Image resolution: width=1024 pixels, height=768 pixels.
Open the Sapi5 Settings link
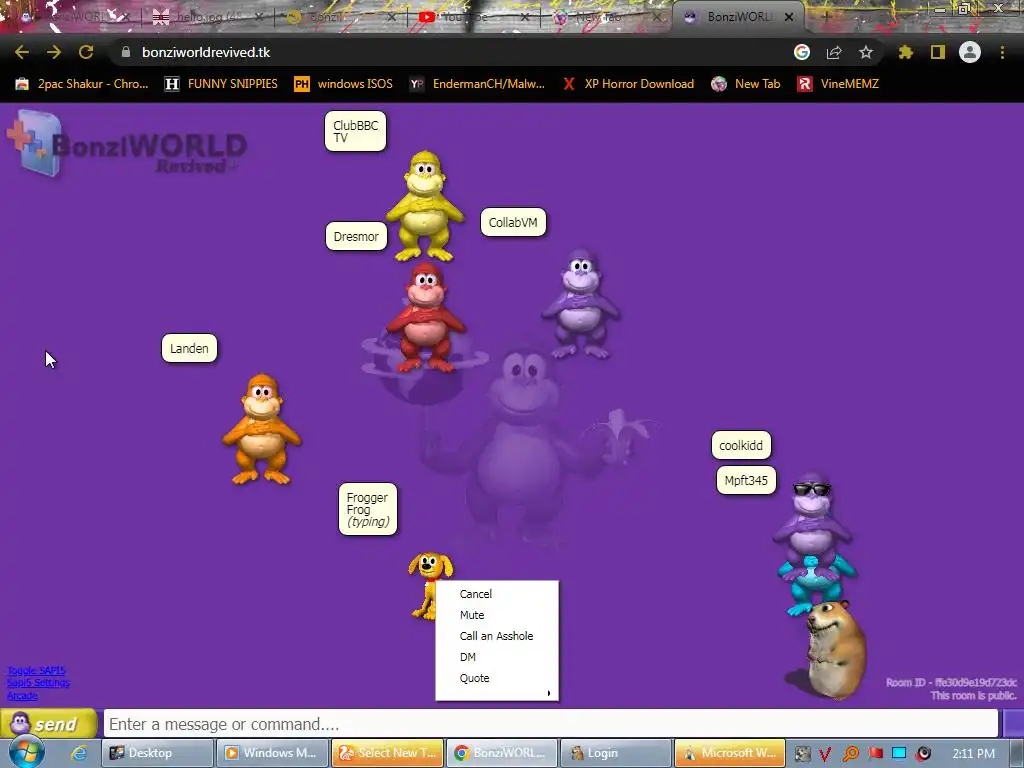39,683
